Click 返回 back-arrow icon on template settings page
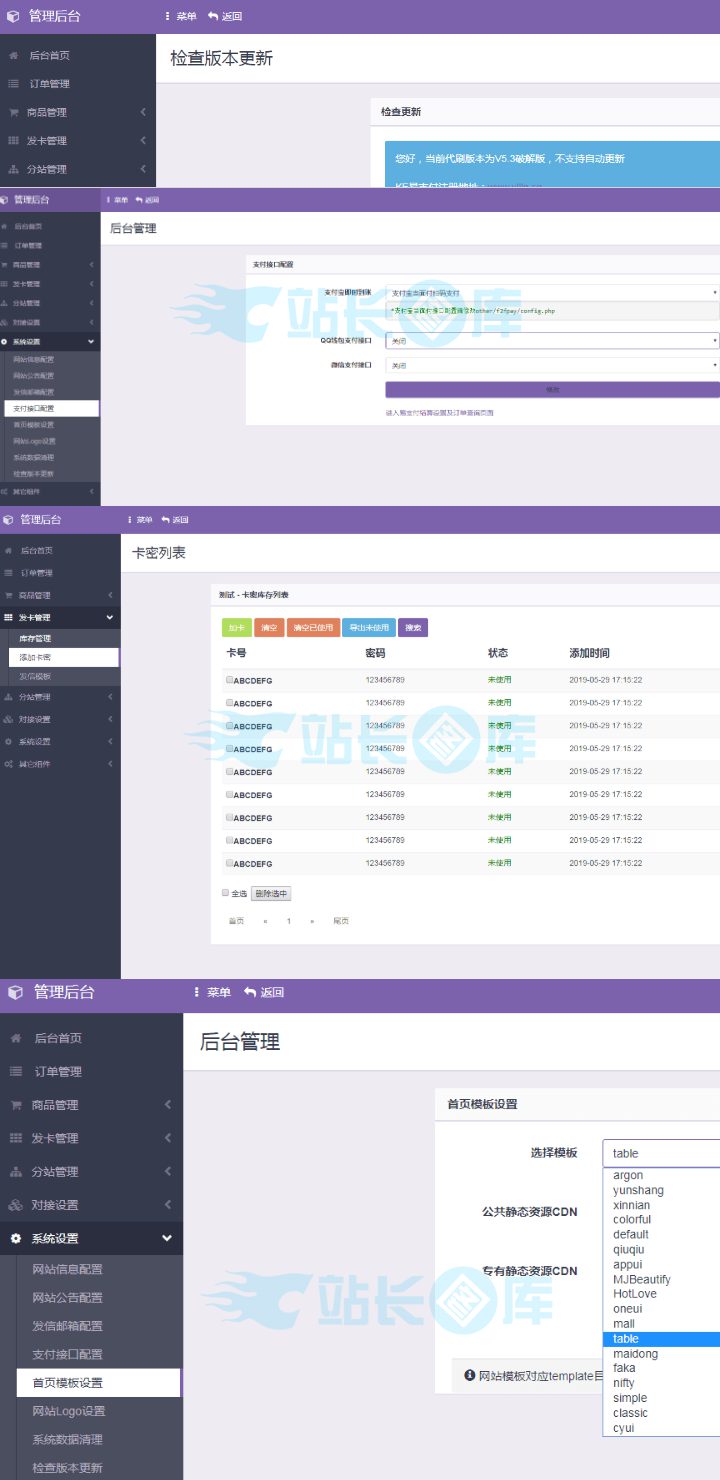Image resolution: width=720 pixels, height=1480 pixels. click(x=250, y=992)
